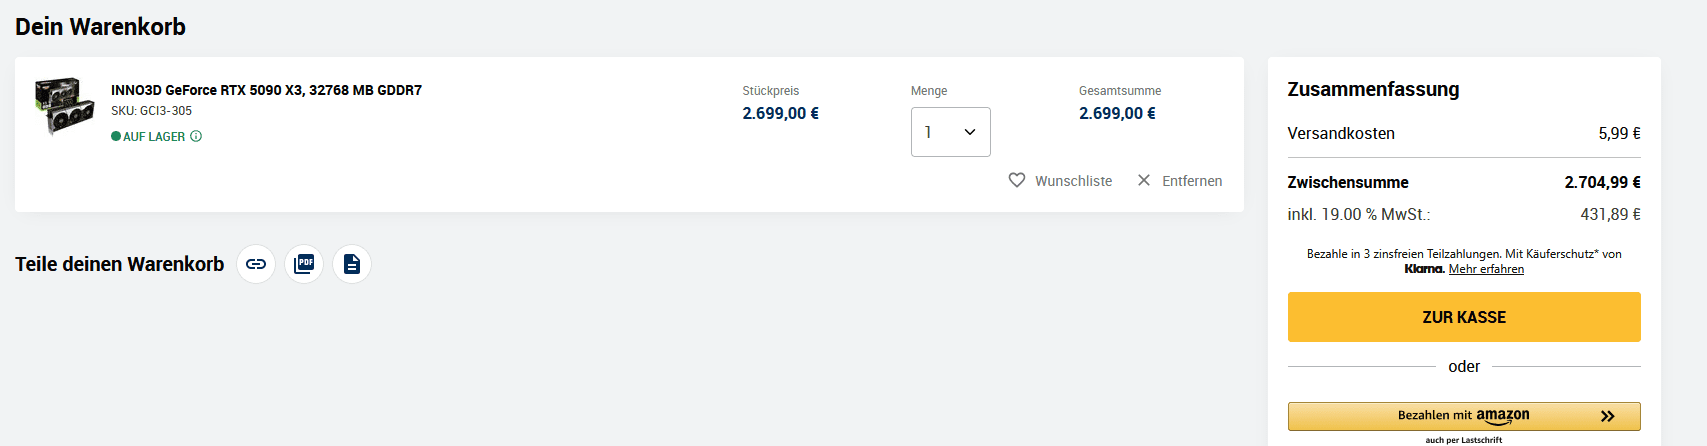Open INNO3D GeForce RTX 5090 X3 product title

click(x=266, y=90)
